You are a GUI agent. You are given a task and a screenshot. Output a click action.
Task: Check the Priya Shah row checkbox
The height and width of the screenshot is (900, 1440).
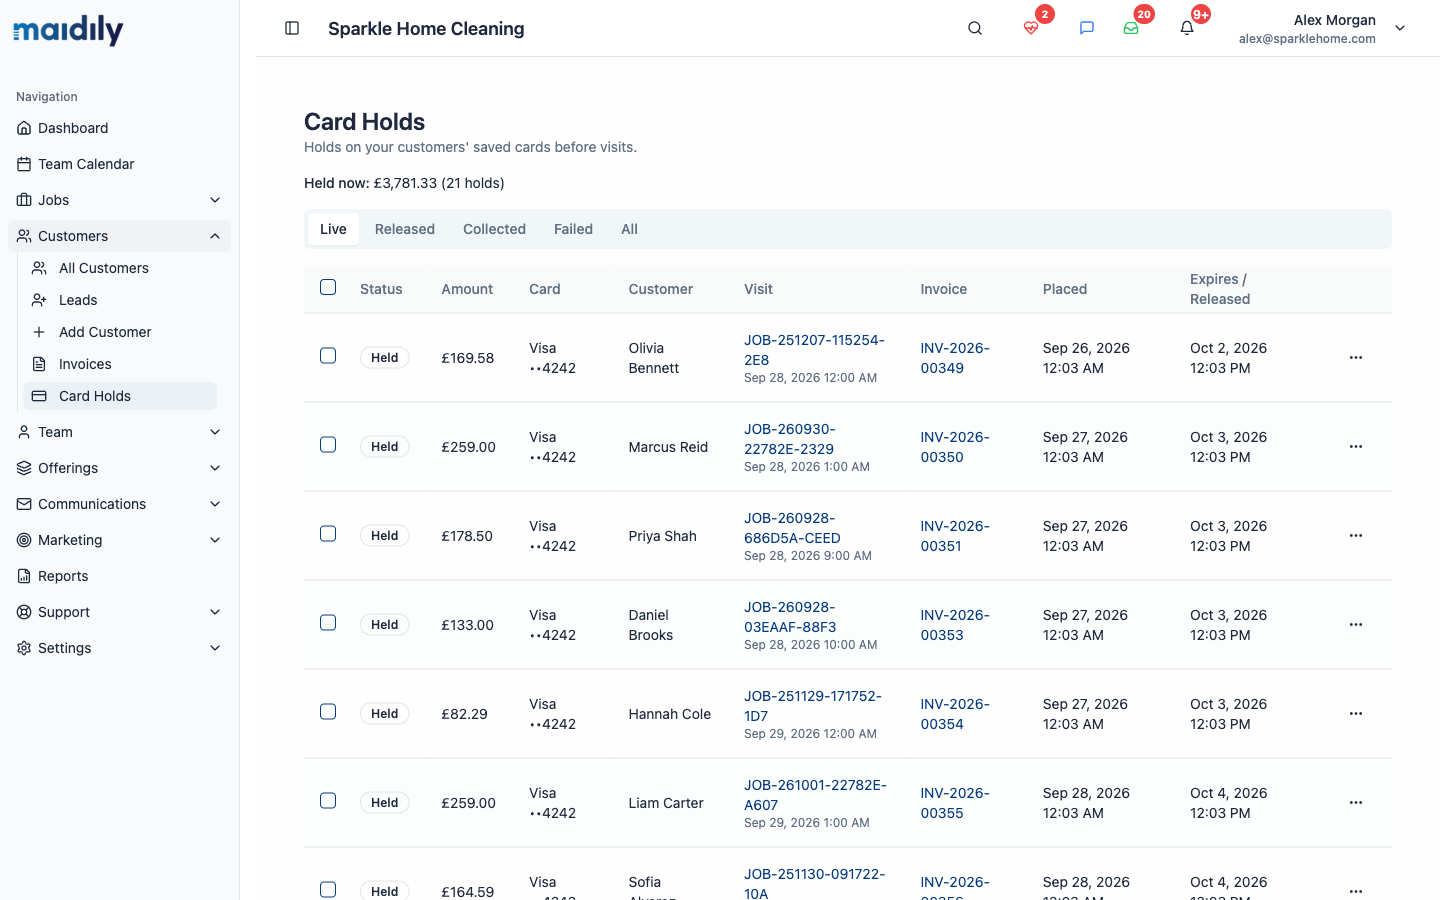pyautogui.click(x=328, y=534)
